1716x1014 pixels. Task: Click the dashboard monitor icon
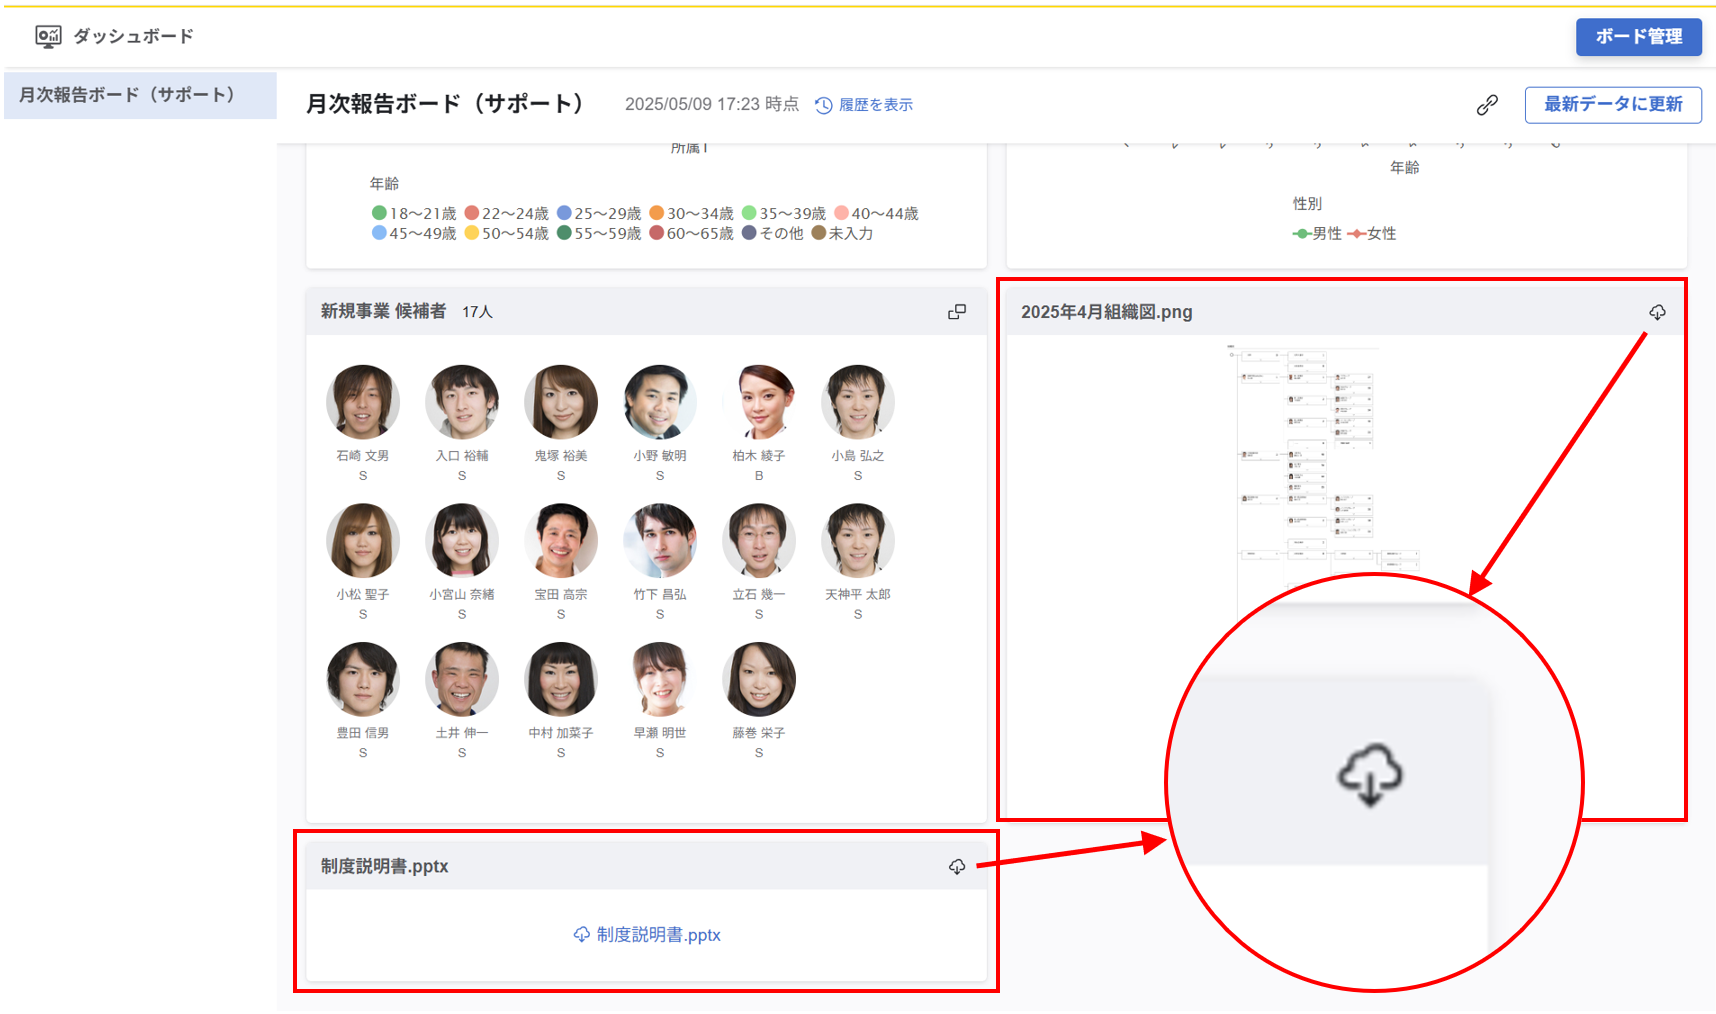tap(48, 37)
